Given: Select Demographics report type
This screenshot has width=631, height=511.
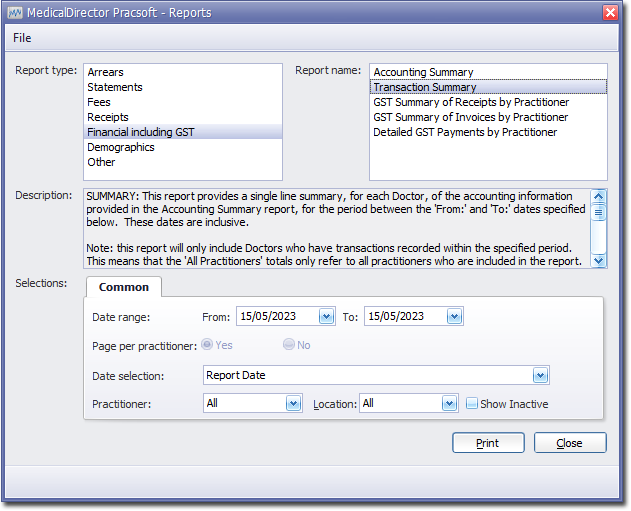Looking at the screenshot, I should click(x=121, y=147).
